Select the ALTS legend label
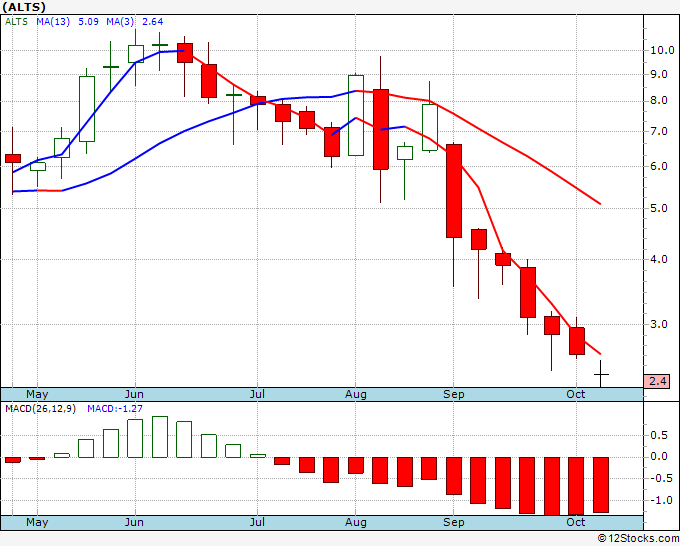Screen dimensions: 680x546 (16, 21)
